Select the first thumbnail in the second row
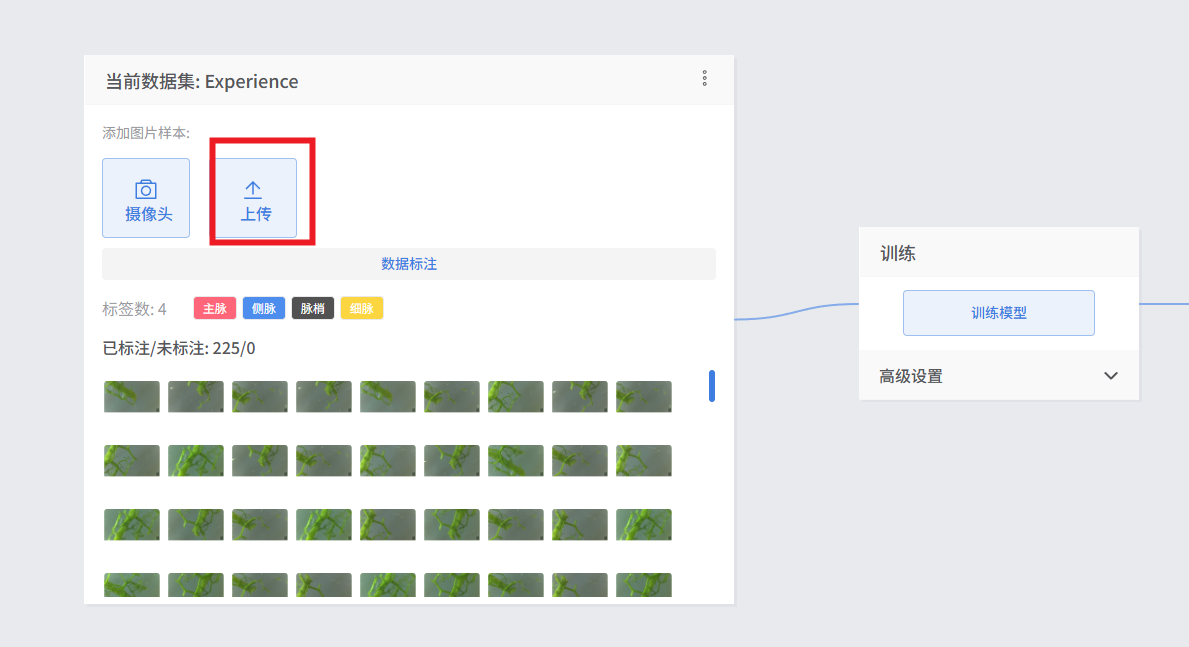The height and width of the screenshot is (647, 1189). click(132, 461)
